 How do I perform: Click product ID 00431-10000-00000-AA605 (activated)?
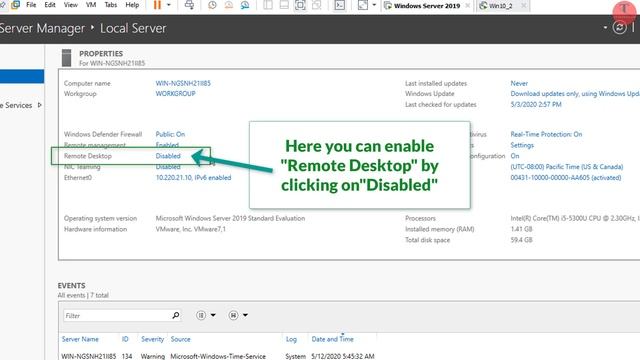pyautogui.click(x=566, y=178)
